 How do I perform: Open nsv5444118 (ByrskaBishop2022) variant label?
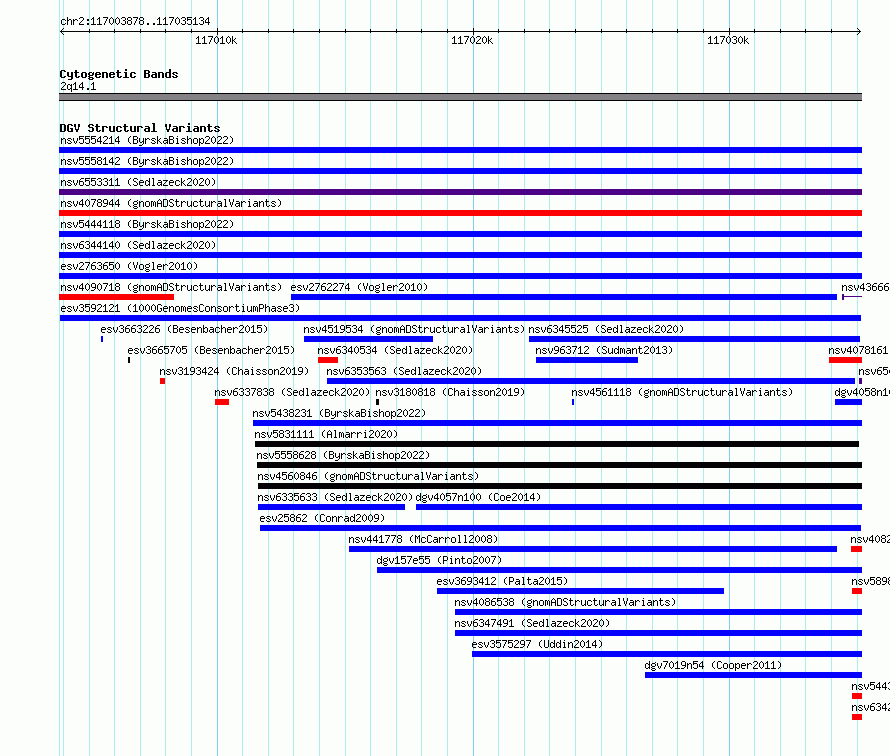pos(147,224)
